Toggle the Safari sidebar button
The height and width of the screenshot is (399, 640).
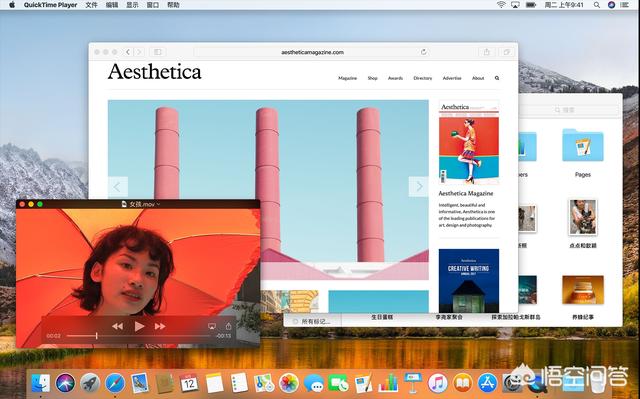tap(158, 52)
